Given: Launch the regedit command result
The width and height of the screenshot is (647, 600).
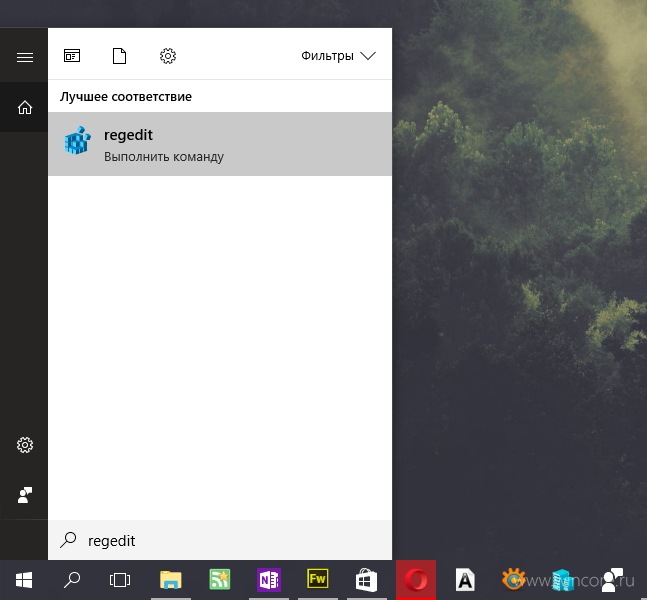Looking at the screenshot, I should tap(220, 144).
